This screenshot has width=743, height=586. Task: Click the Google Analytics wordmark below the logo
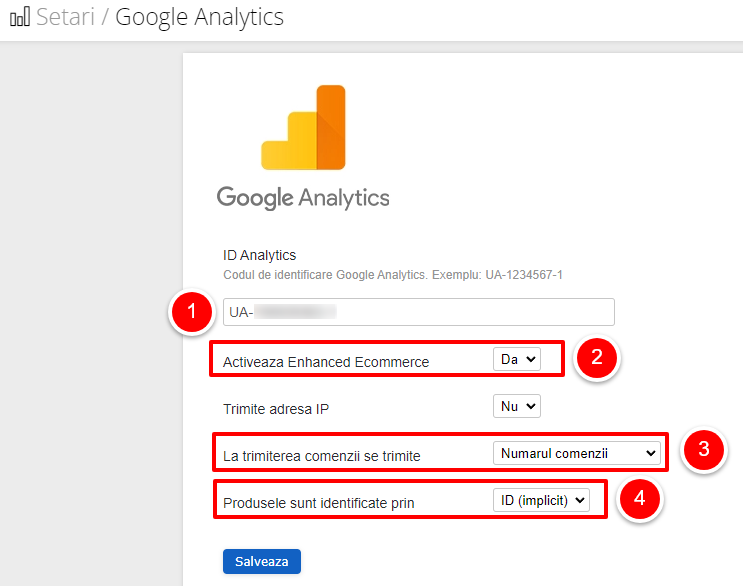coord(303,198)
